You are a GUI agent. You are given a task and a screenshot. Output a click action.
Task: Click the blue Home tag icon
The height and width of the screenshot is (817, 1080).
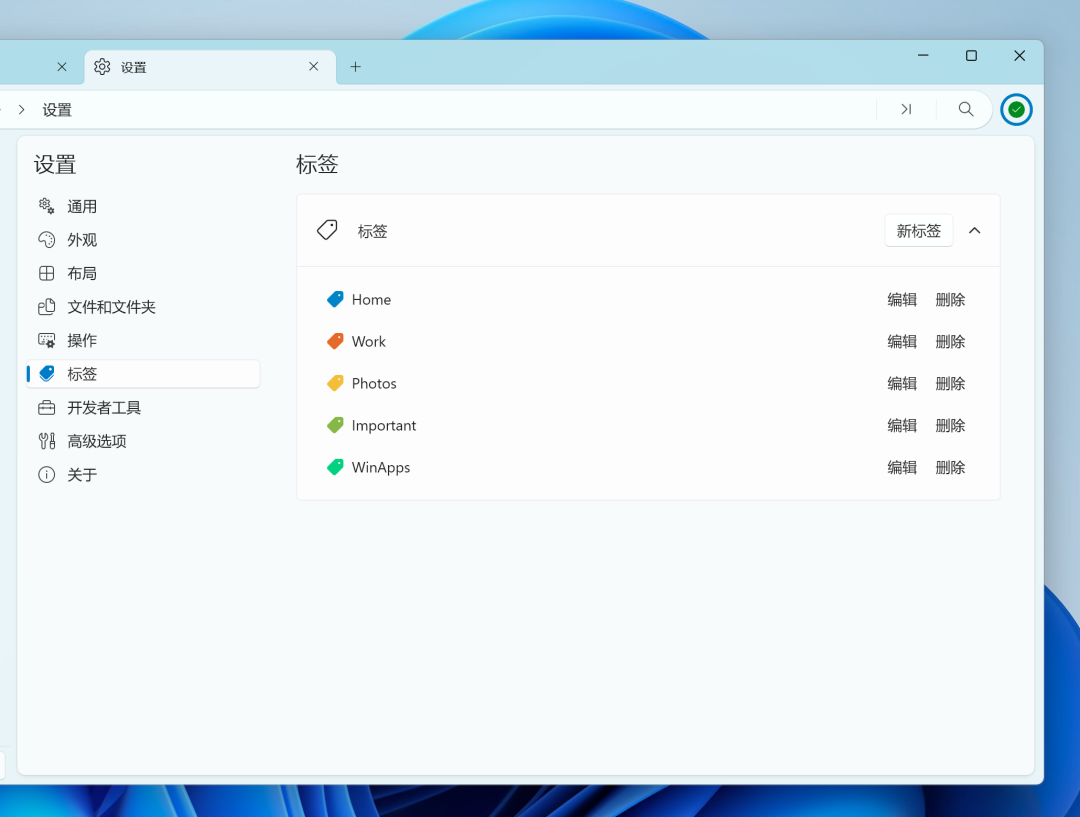click(335, 299)
